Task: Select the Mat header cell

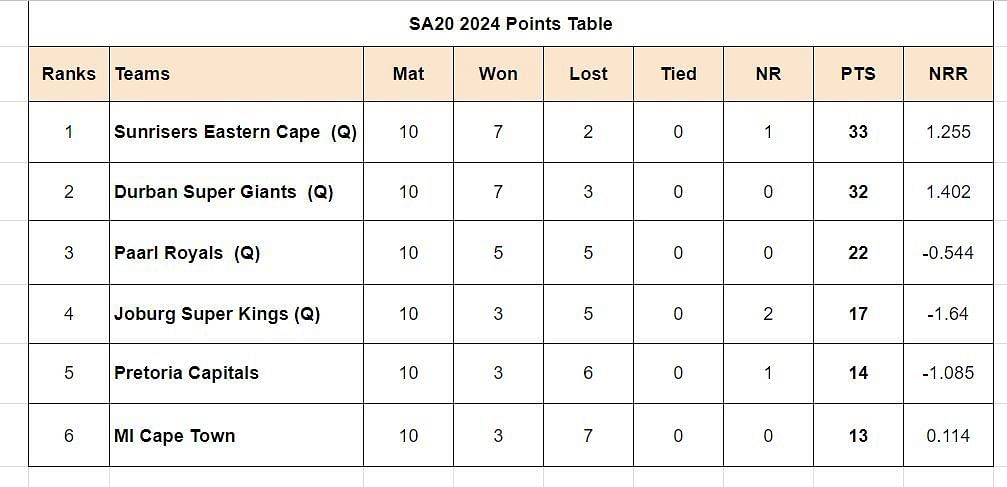Action: coord(408,74)
